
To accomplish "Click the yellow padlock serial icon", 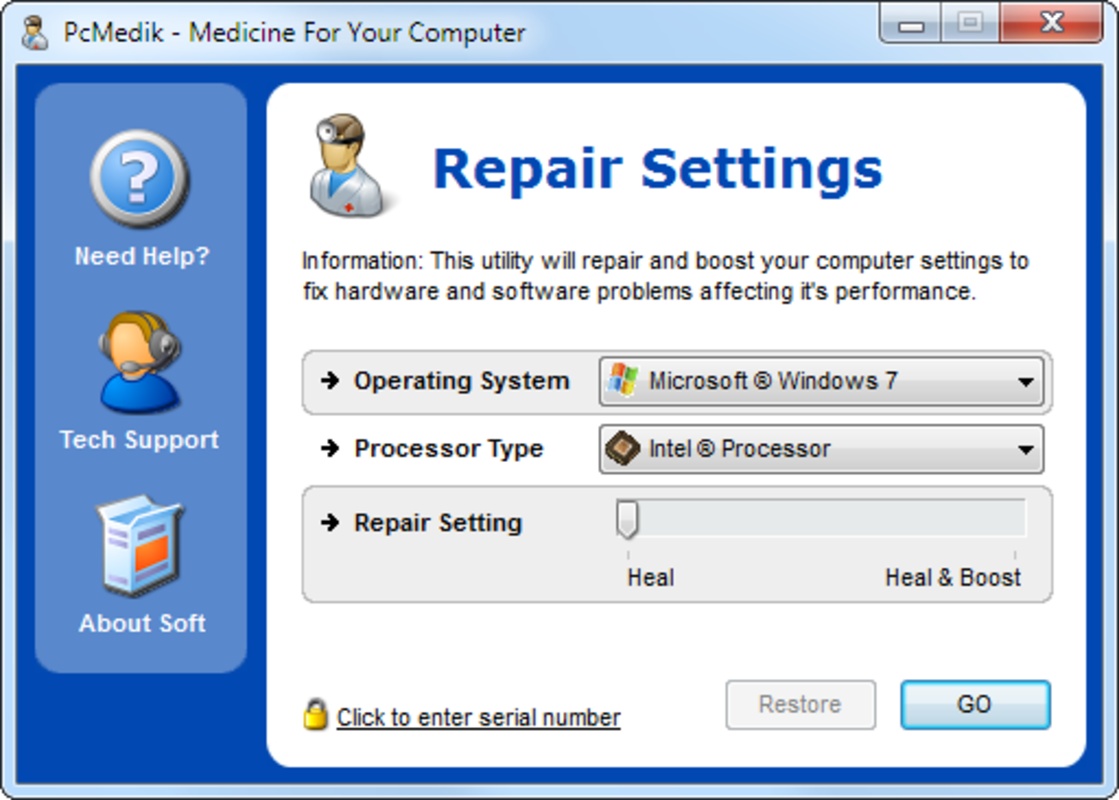I will point(315,715).
